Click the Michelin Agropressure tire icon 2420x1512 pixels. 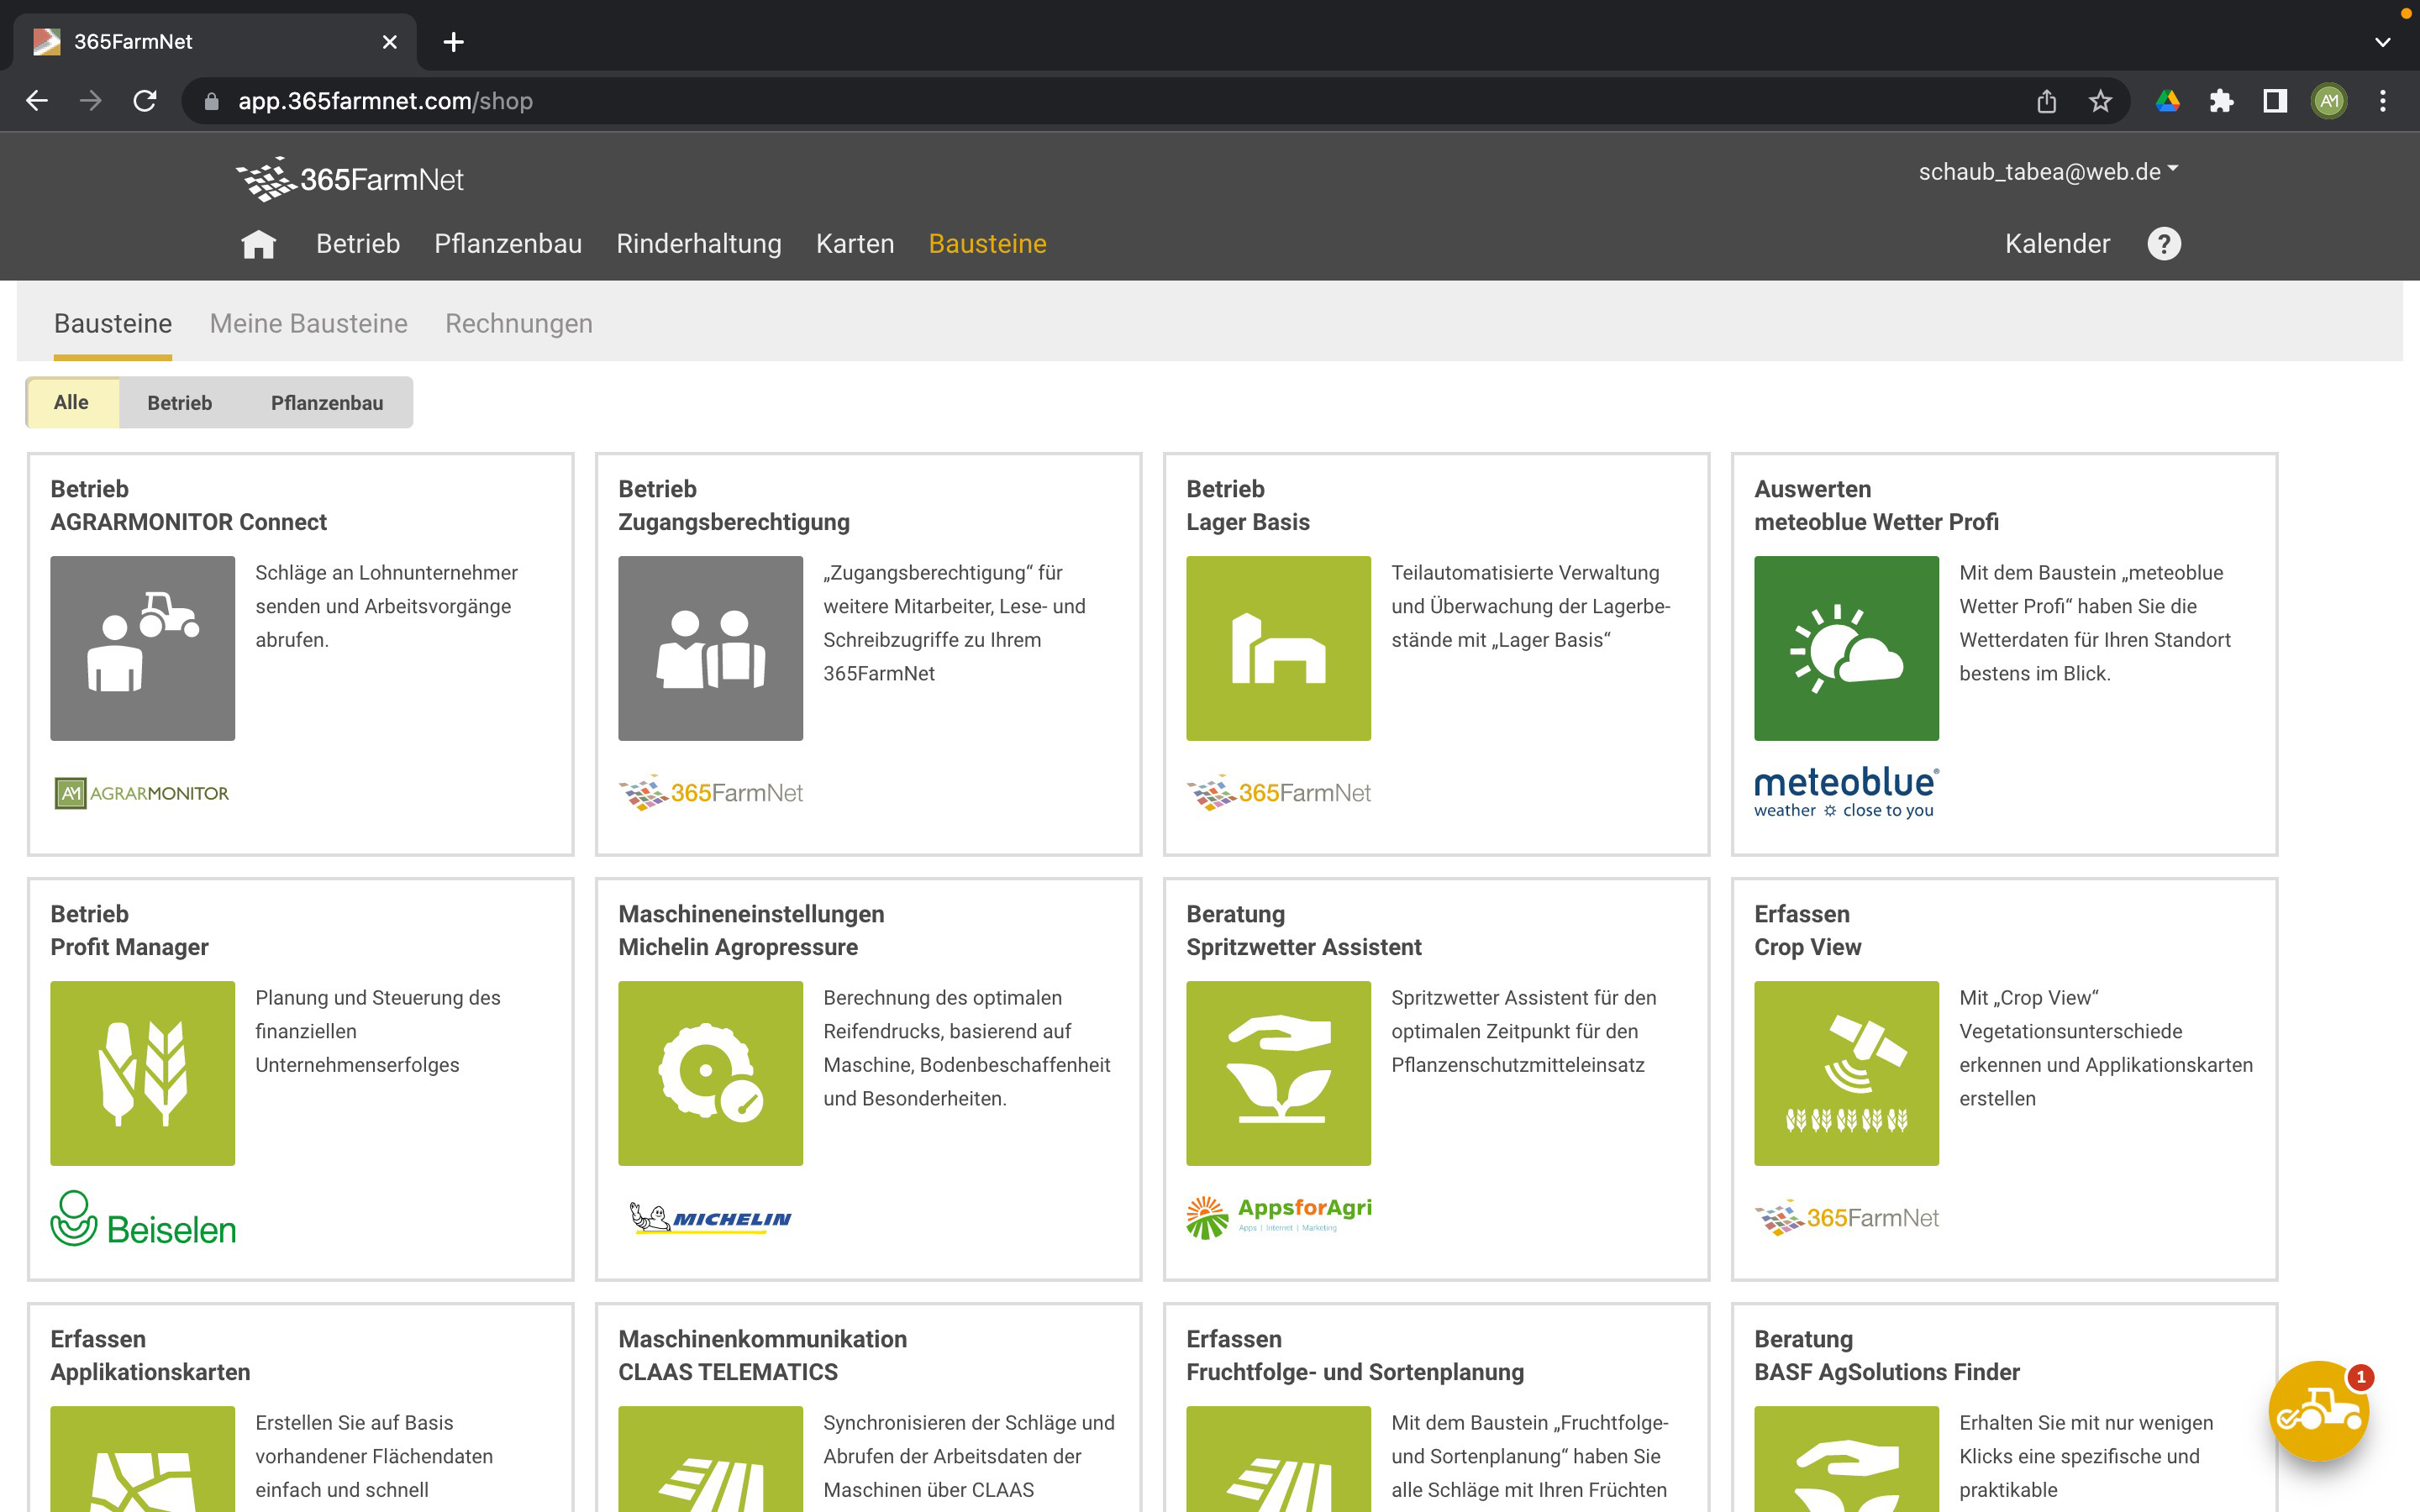(711, 1073)
